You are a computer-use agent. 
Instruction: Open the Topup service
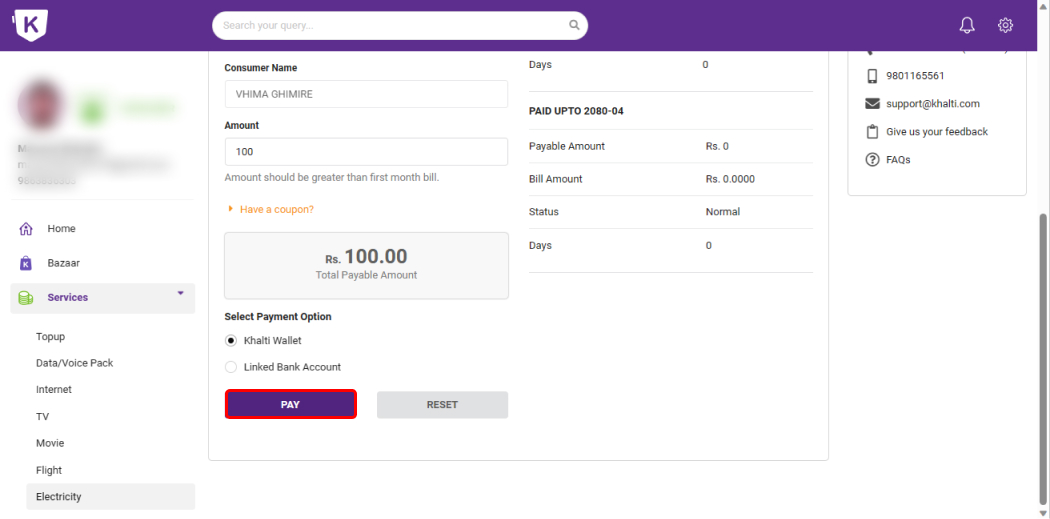pos(50,337)
